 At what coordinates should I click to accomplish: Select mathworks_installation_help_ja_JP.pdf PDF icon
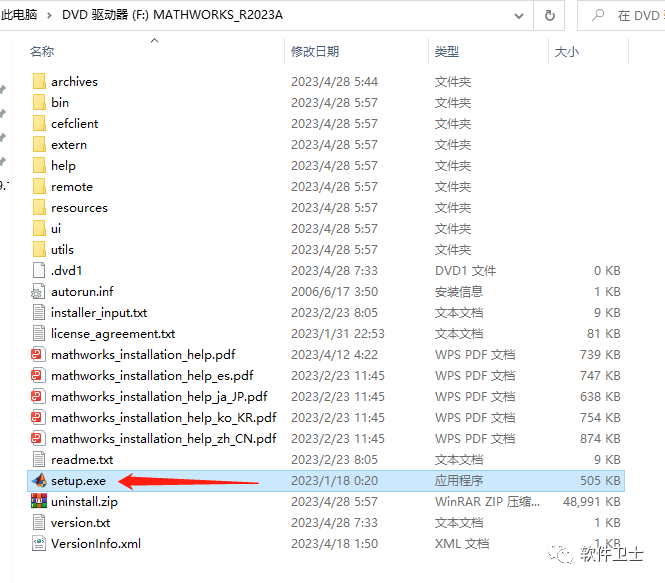37,396
